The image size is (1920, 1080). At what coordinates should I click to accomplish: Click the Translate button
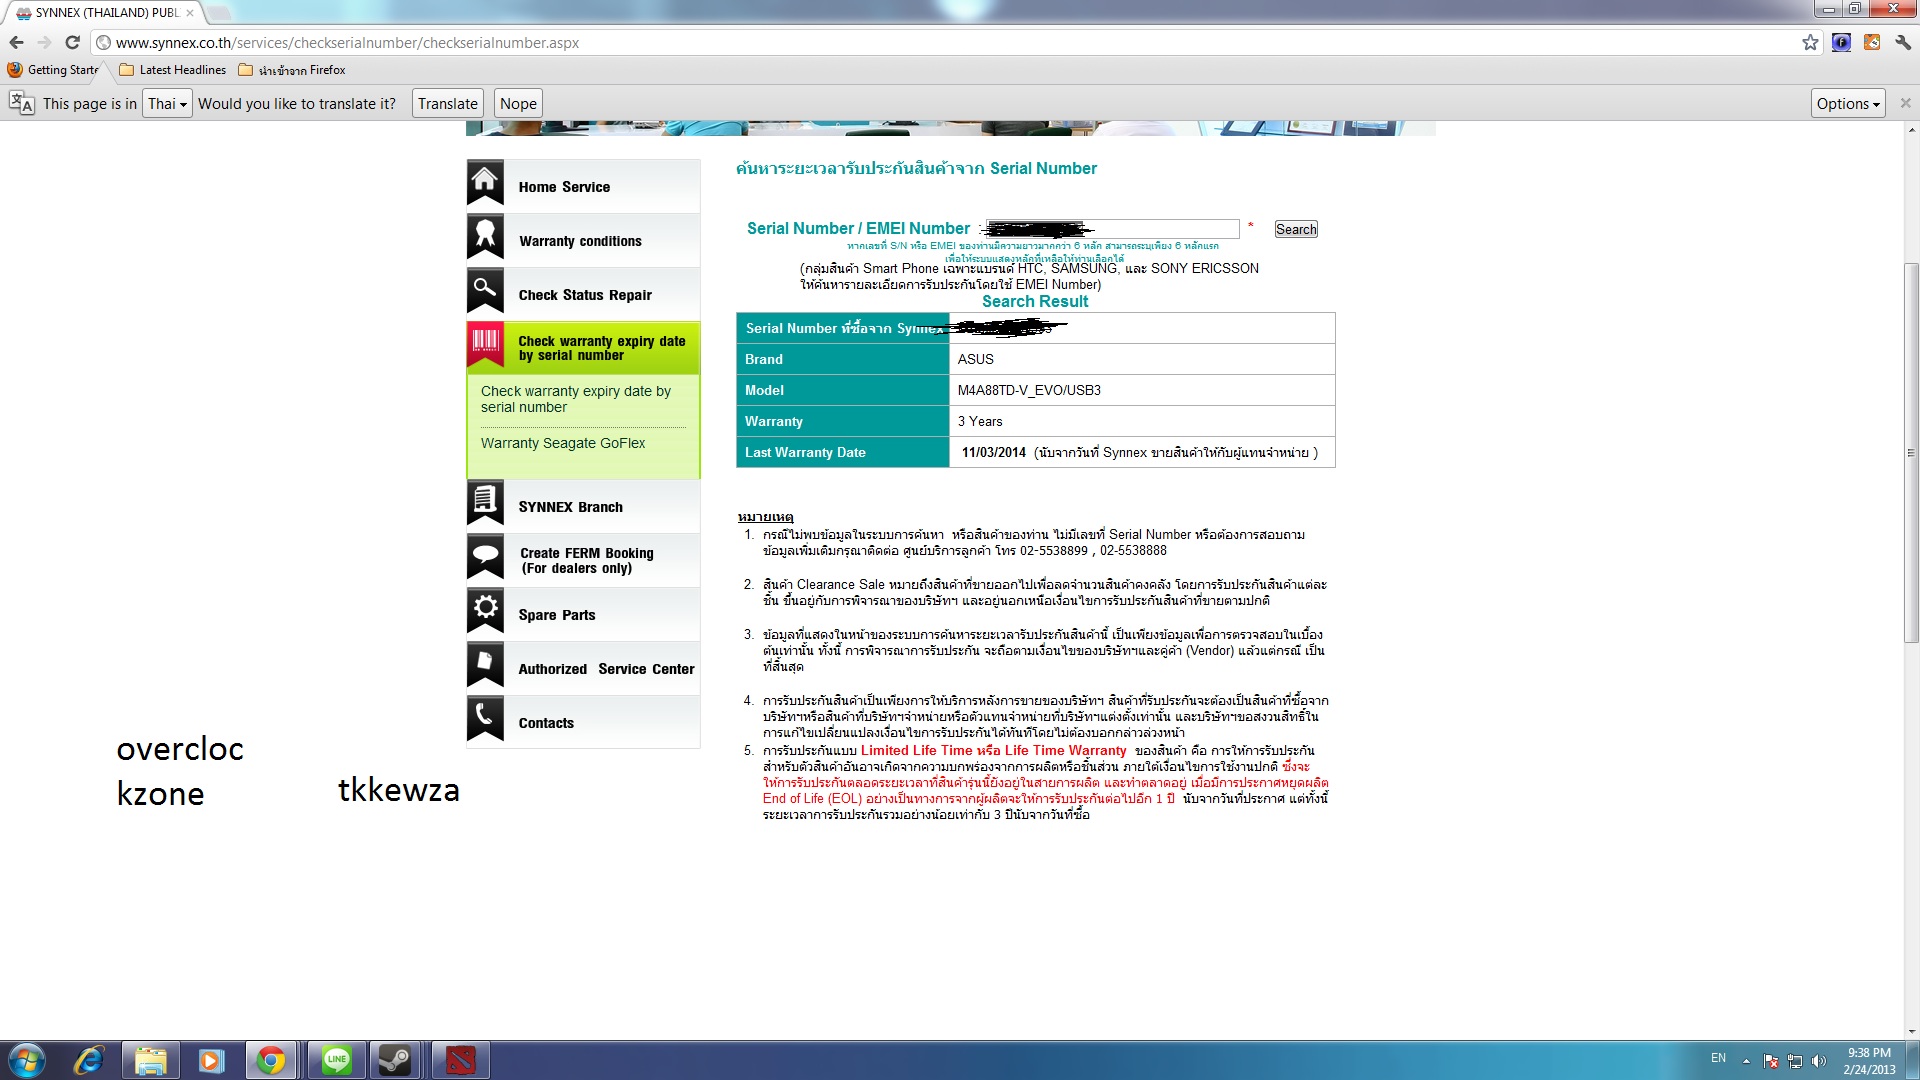pyautogui.click(x=447, y=104)
